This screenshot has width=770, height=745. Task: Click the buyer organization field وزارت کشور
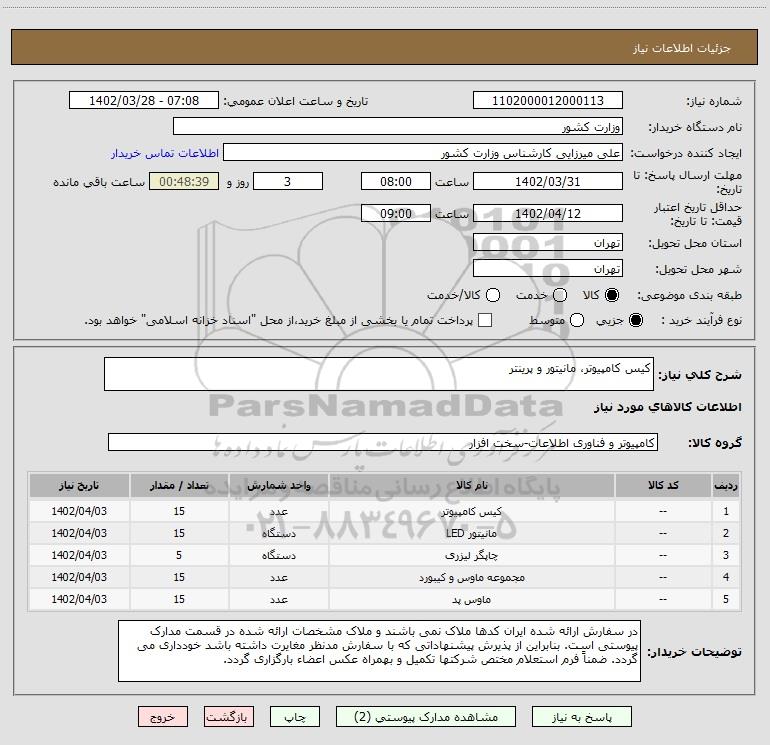point(398,126)
